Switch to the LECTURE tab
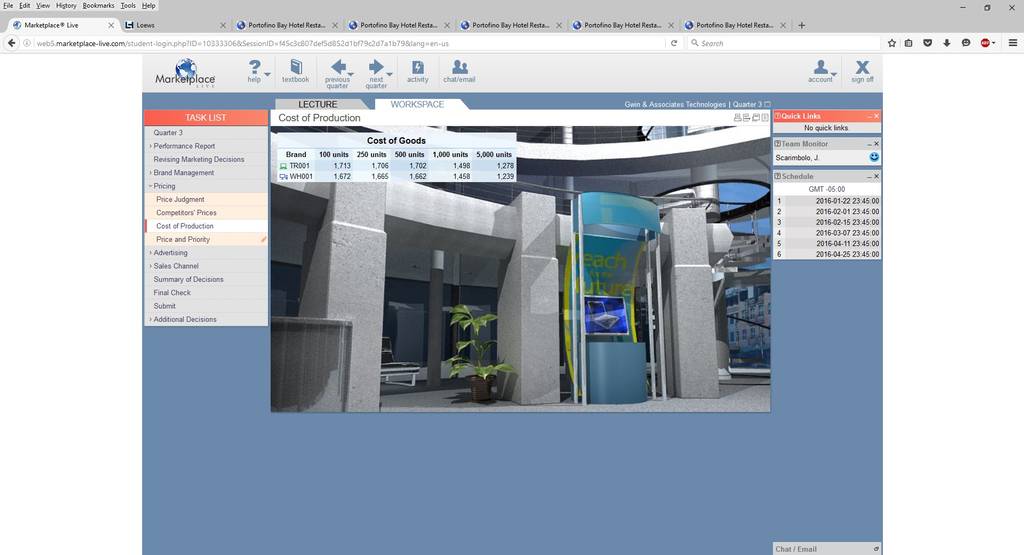The width and height of the screenshot is (1024, 555). [x=318, y=104]
